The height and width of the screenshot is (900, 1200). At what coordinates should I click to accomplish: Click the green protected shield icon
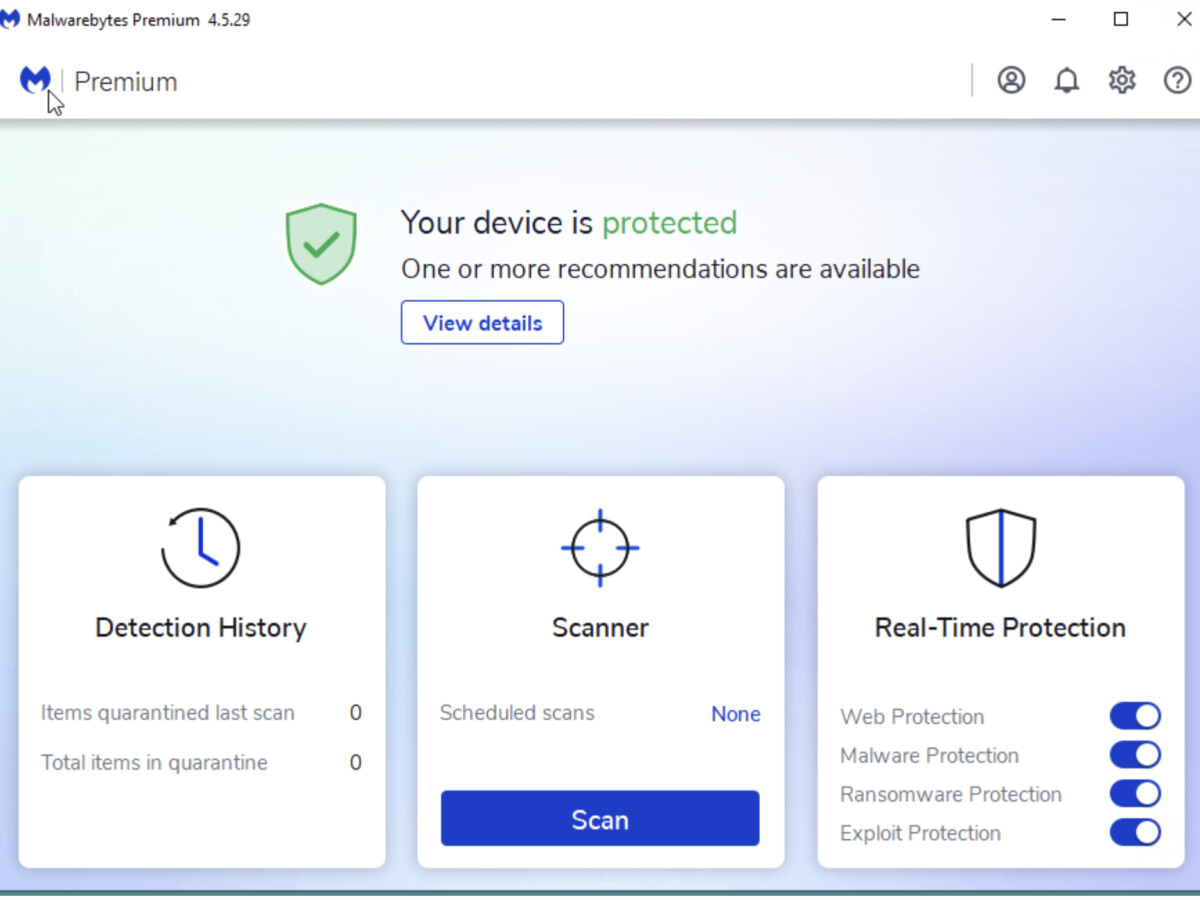321,244
